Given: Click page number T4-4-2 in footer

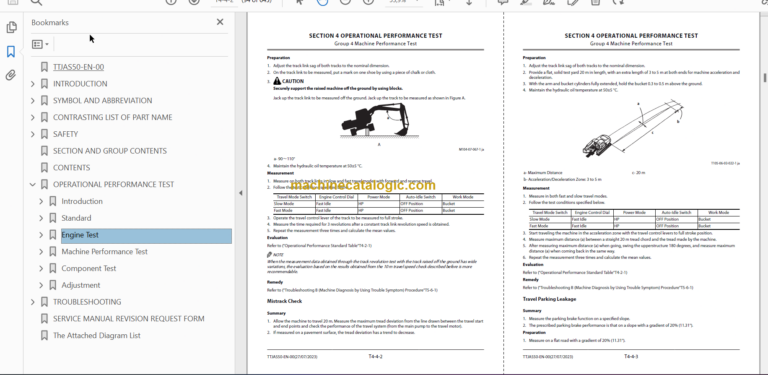Looking at the screenshot, I should [375, 356].
